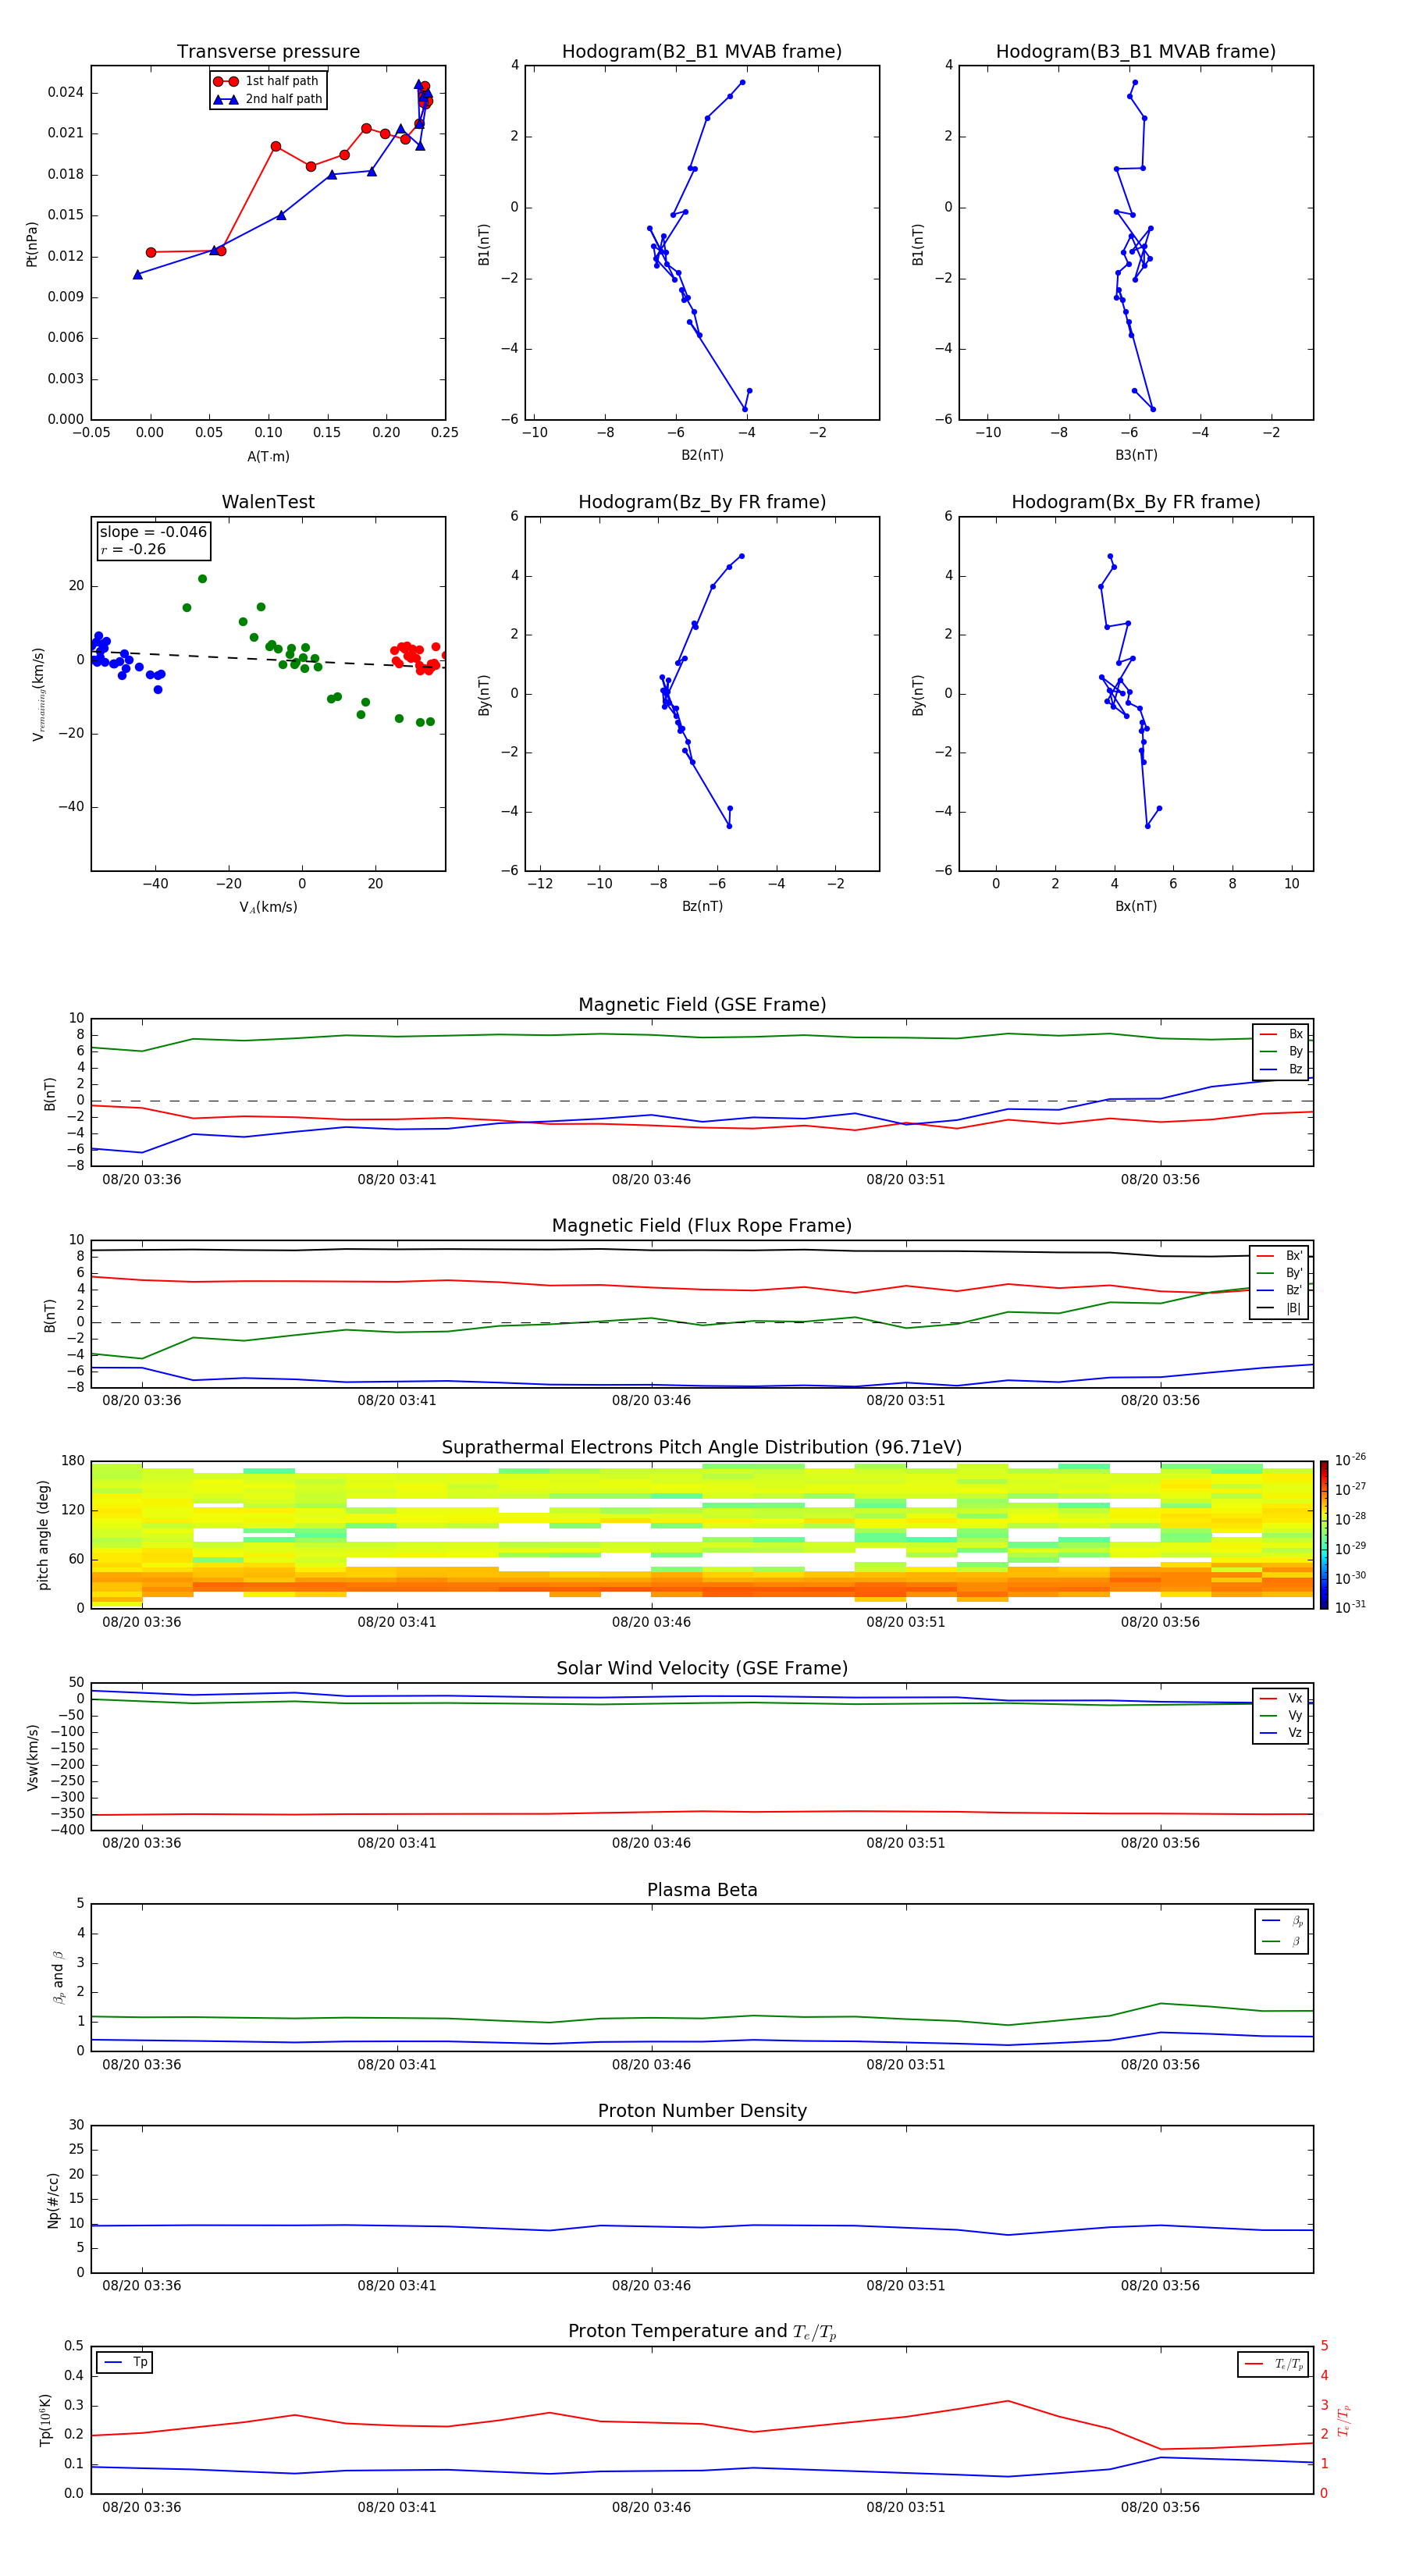Click '08/20 03:46' tick under Proton Temperature plot
Viewport: 1405px width, 2576px height.
651,2507
